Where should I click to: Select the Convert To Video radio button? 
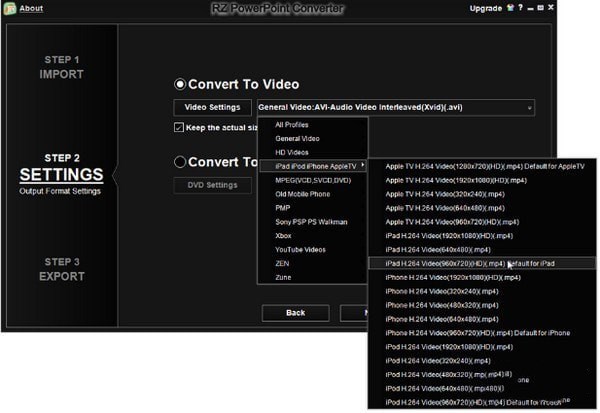pos(180,84)
